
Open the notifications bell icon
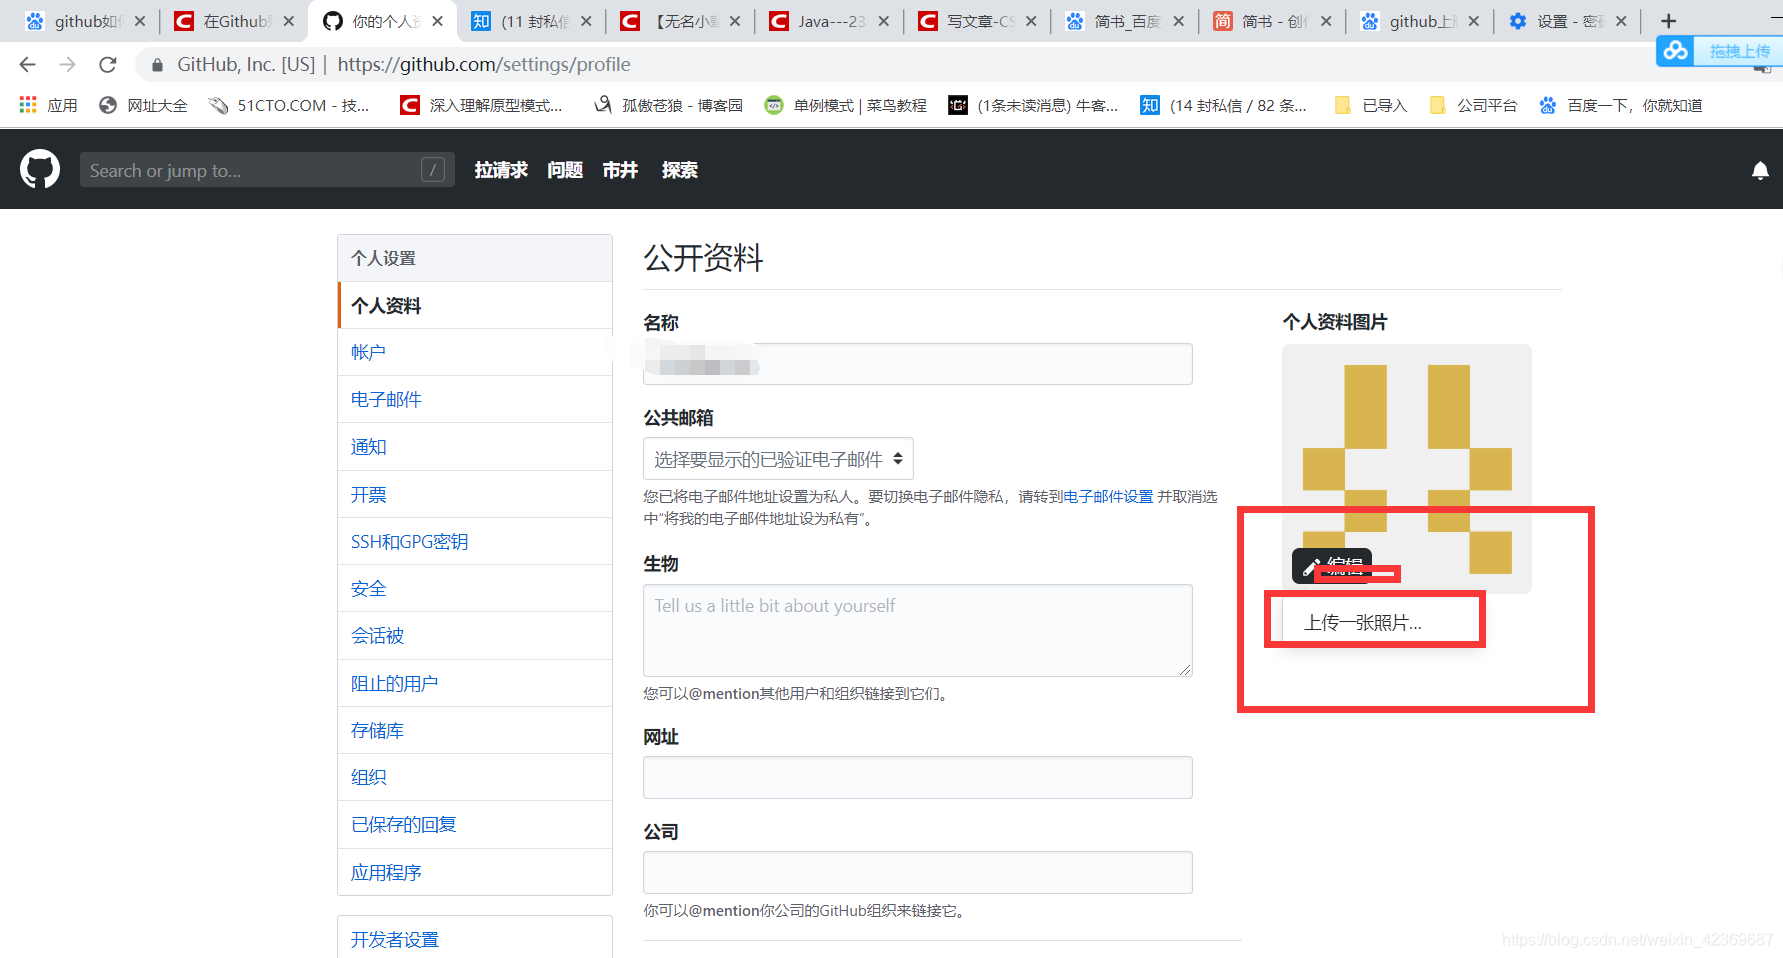point(1759,169)
